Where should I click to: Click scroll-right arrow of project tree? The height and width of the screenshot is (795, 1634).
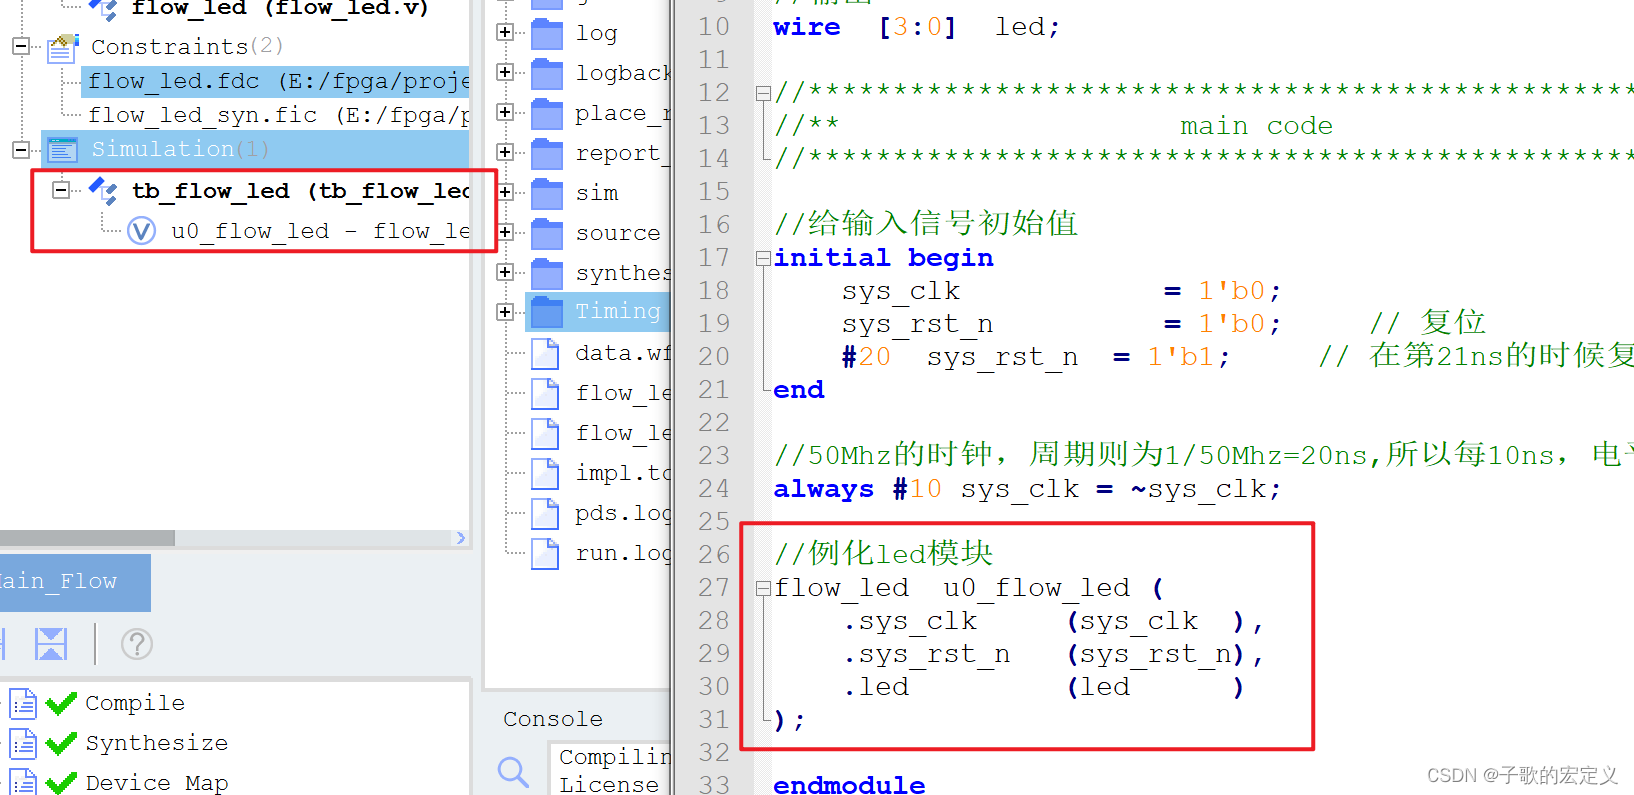click(460, 538)
